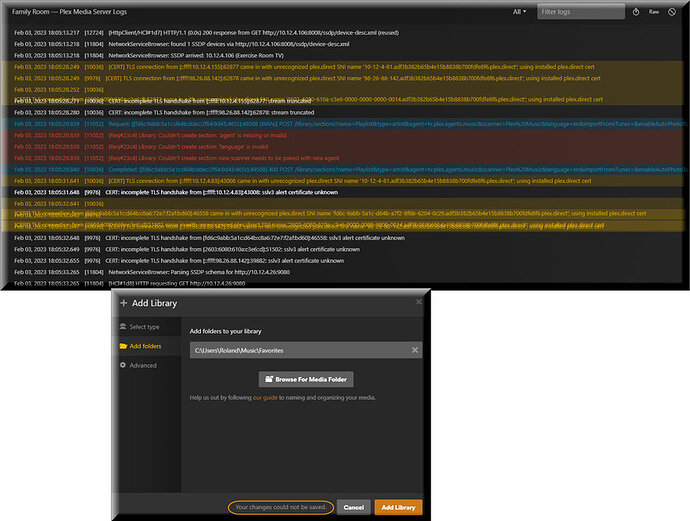This screenshot has height=521, width=690.
Task: Close the Add Library dialog
Action: (x=418, y=301)
